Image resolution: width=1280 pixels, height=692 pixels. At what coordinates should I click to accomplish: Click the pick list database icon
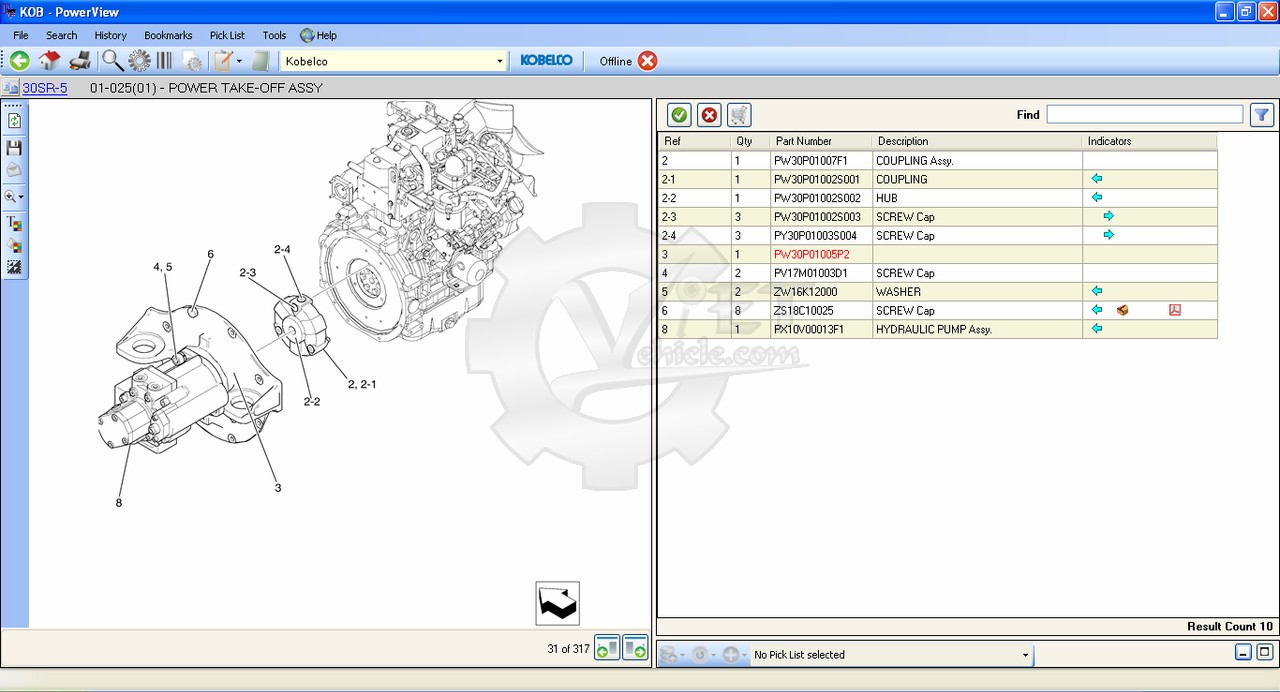click(669, 655)
